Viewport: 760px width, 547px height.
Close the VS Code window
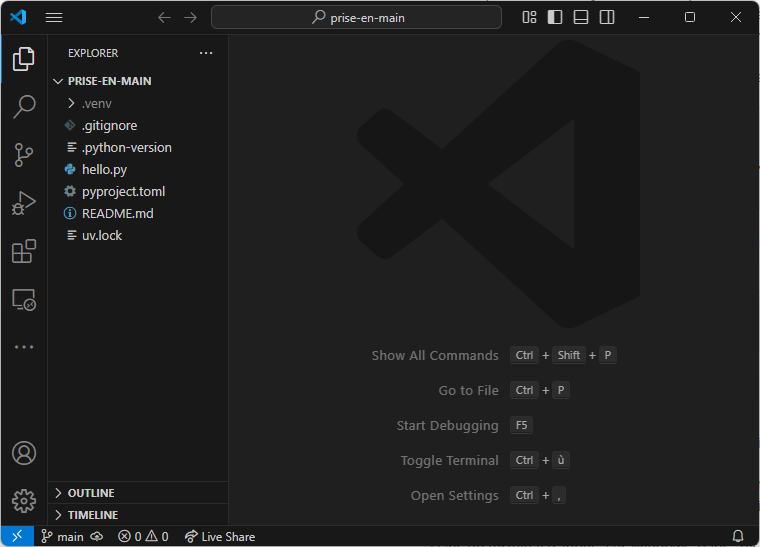pos(736,17)
